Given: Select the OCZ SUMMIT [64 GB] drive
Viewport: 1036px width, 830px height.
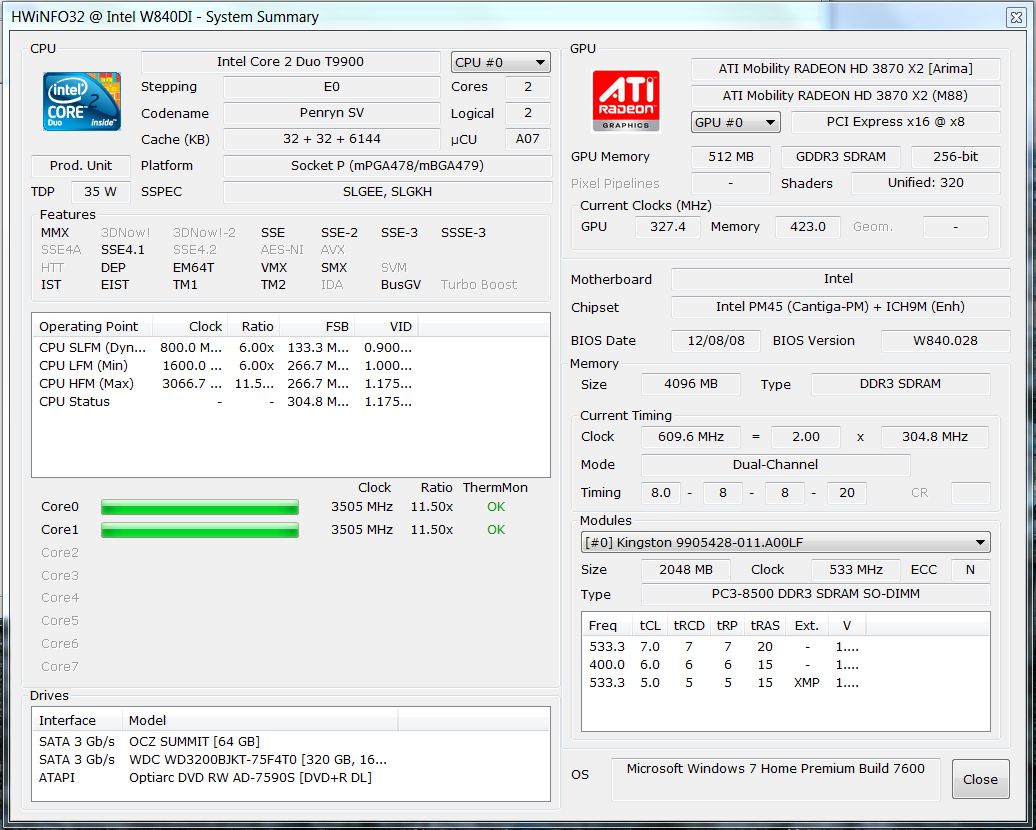Looking at the screenshot, I should click(x=213, y=741).
